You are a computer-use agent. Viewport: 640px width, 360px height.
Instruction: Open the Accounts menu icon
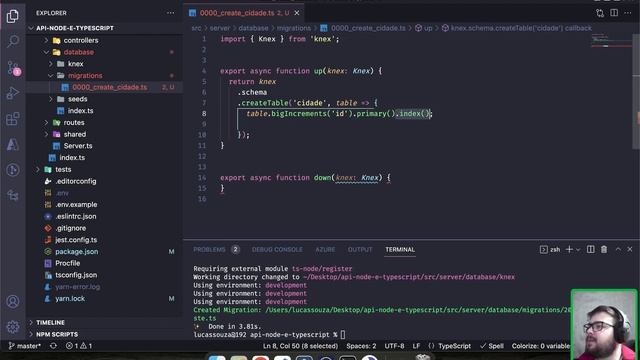pyautogui.click(x=13, y=301)
